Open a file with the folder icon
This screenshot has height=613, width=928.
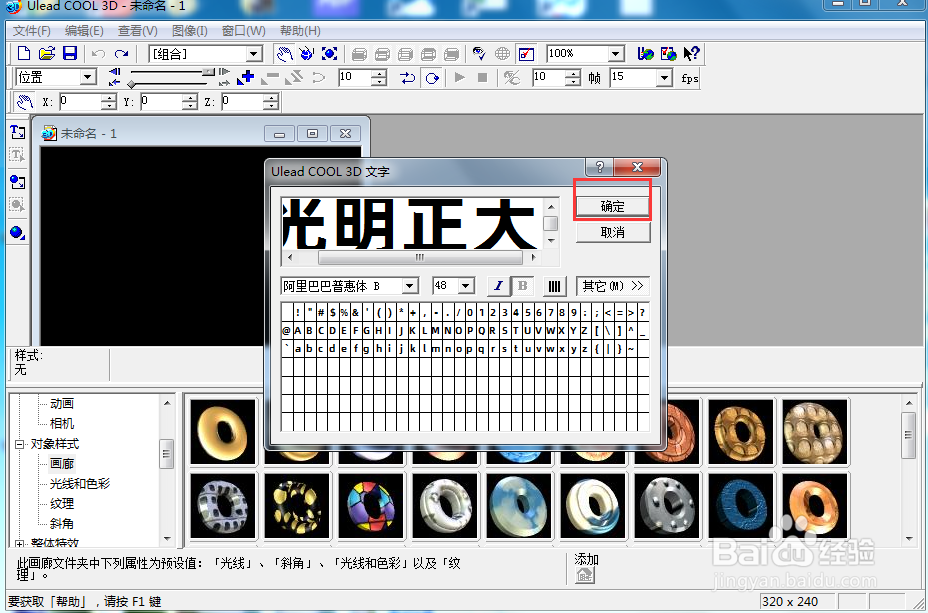(x=47, y=54)
